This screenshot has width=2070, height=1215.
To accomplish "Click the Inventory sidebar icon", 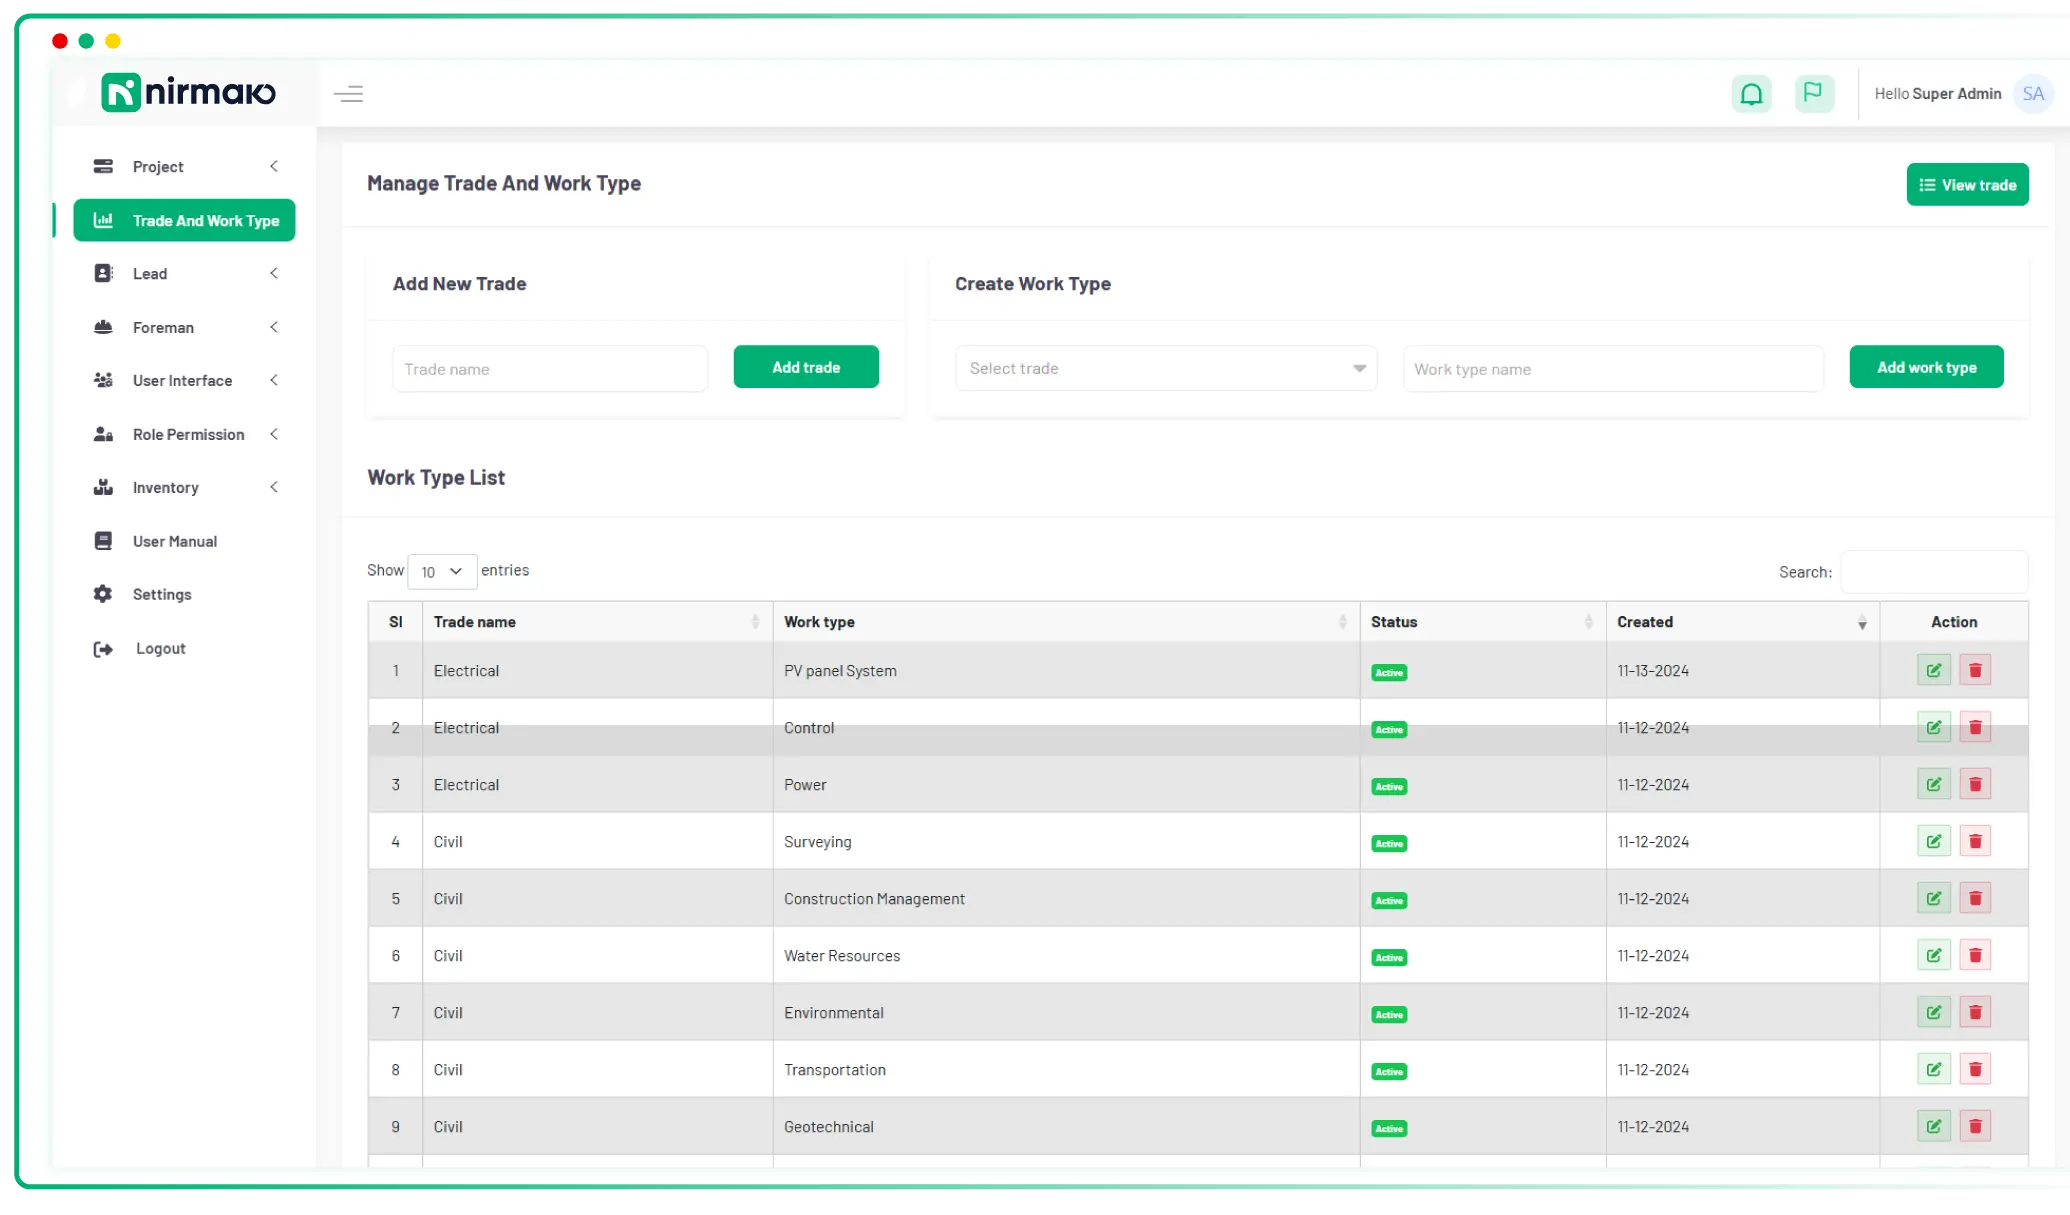I will (x=104, y=487).
